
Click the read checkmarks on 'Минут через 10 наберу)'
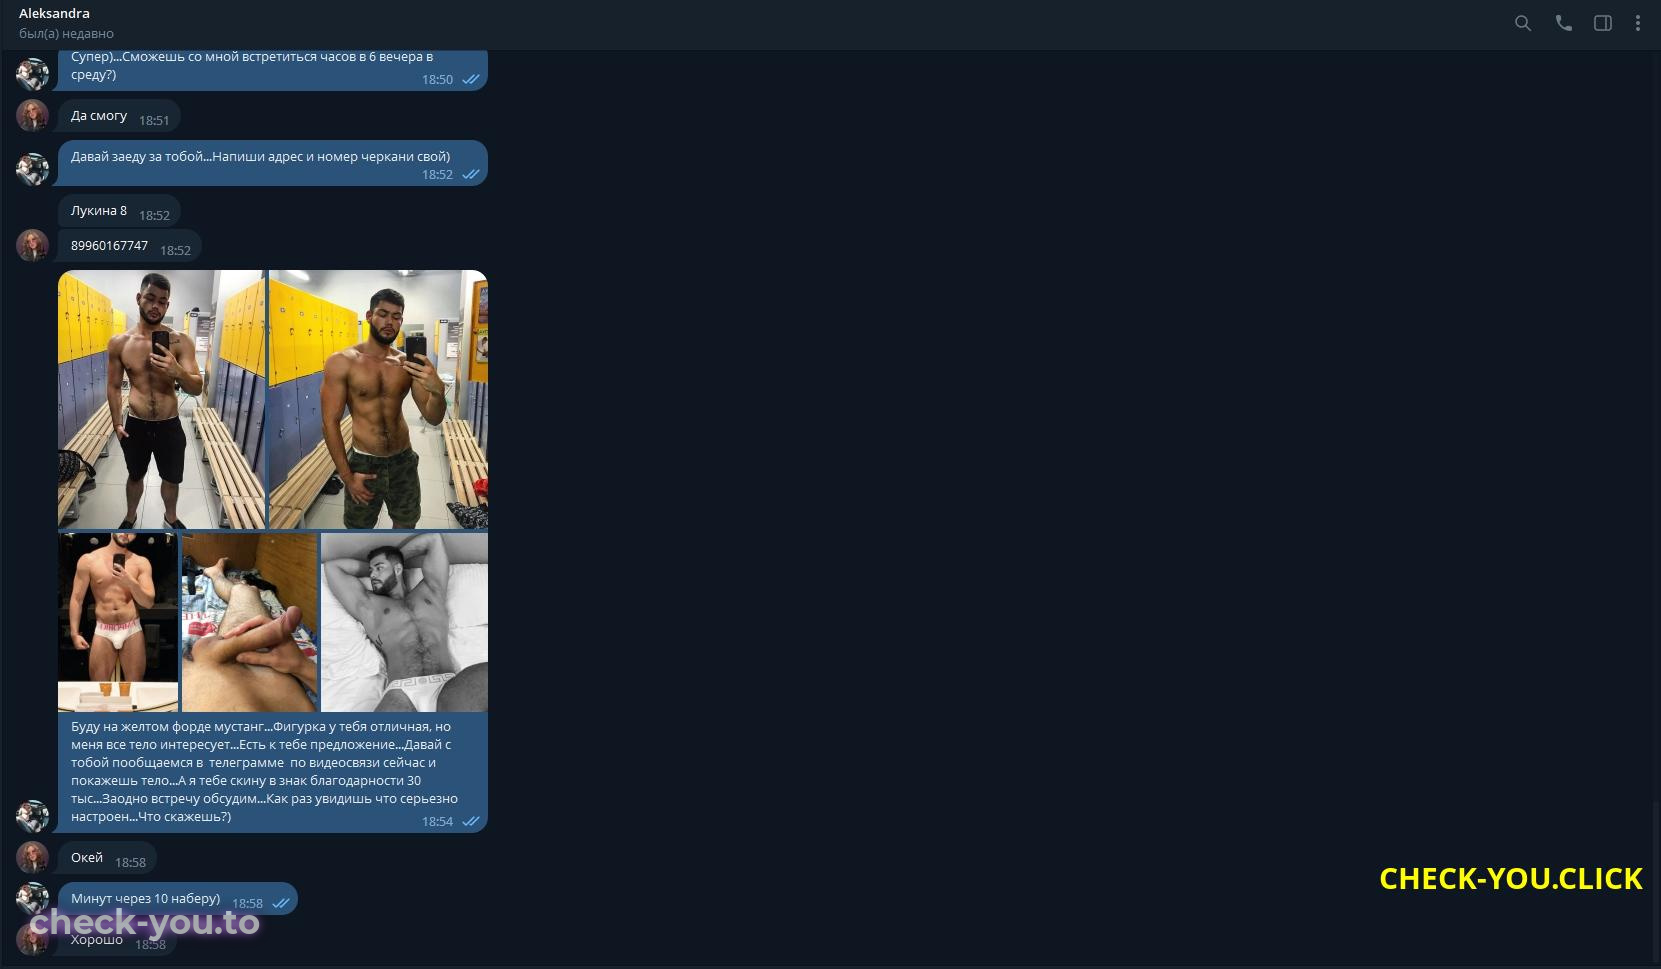pos(281,904)
